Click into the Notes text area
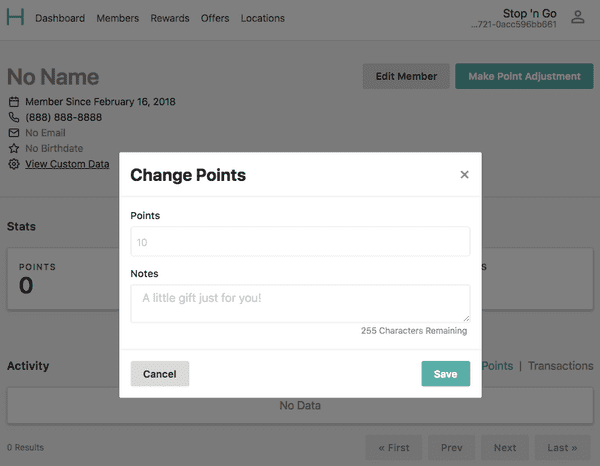Viewport: 600px width, 466px height. (x=300, y=303)
